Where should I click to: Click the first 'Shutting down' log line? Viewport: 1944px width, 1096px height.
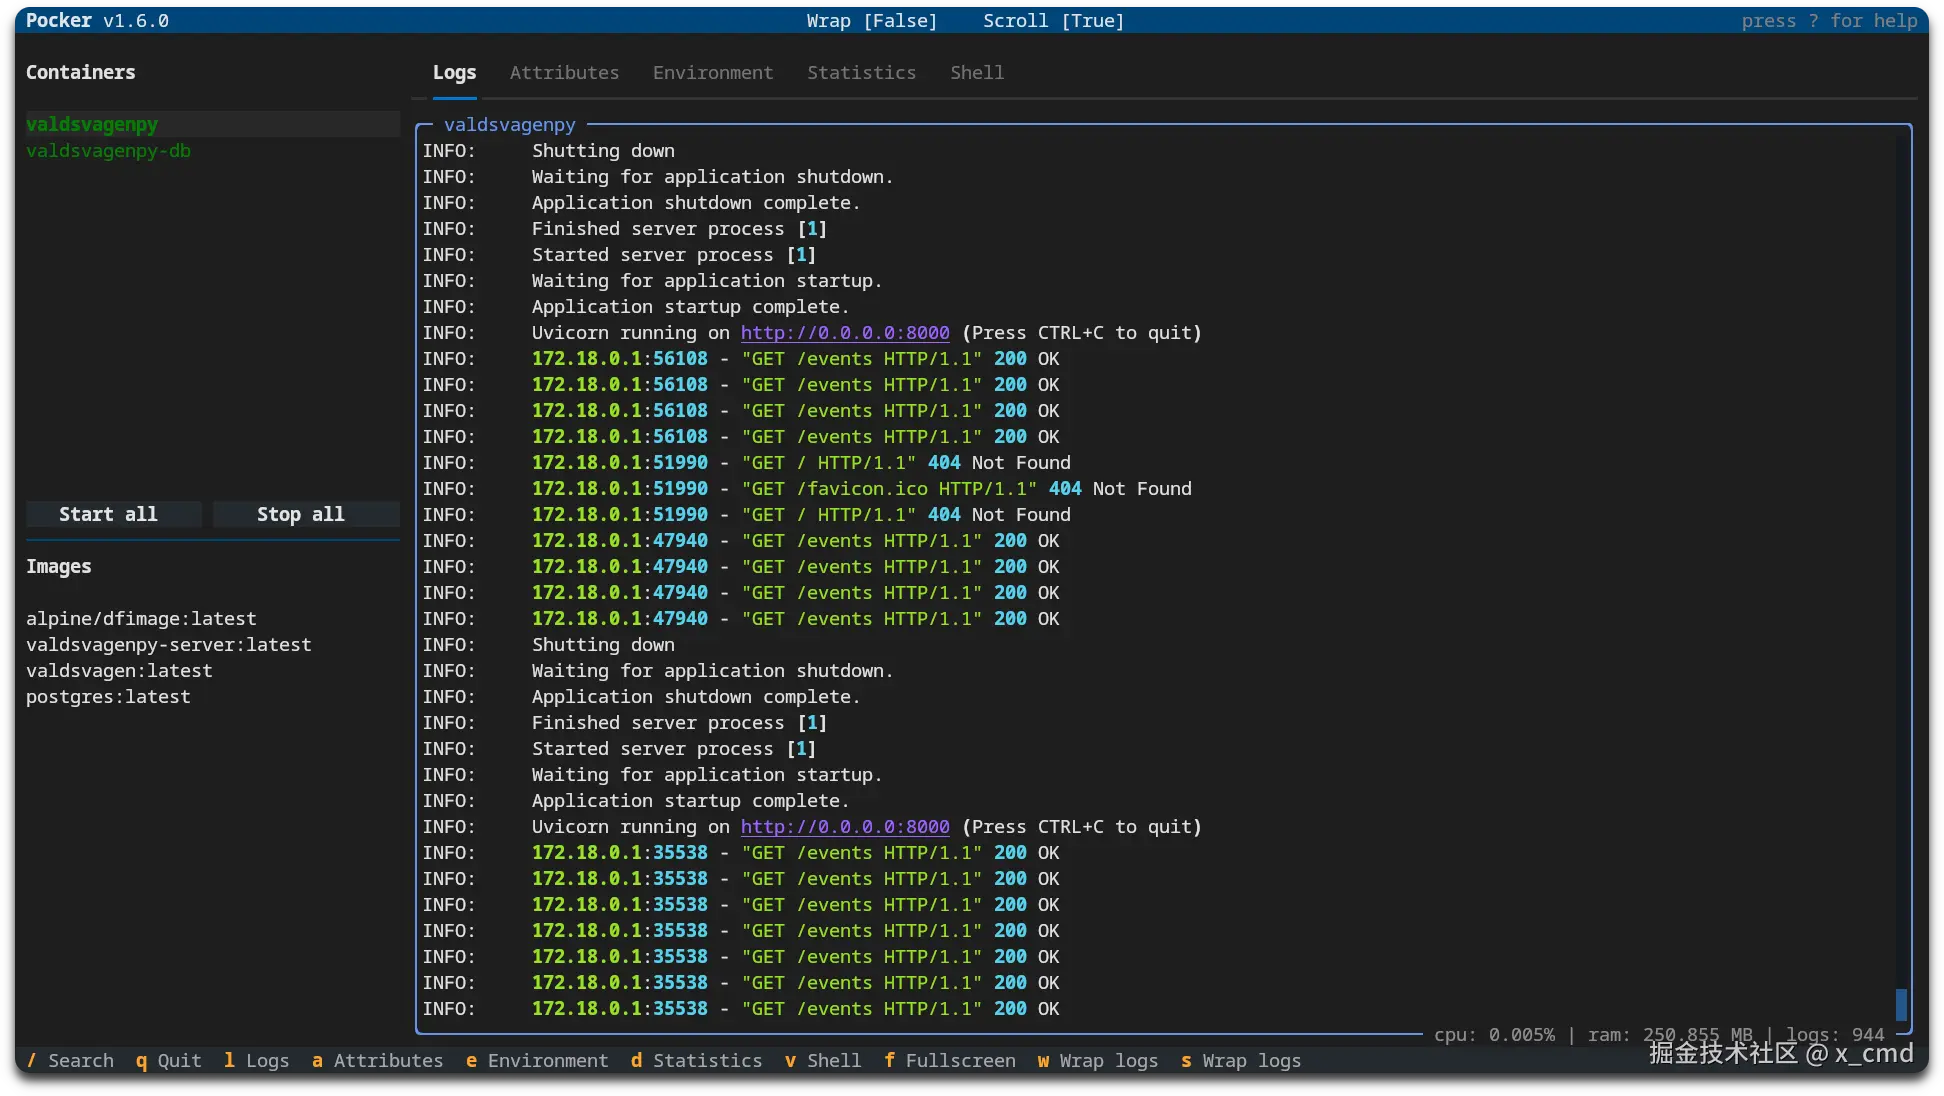pos(548,151)
